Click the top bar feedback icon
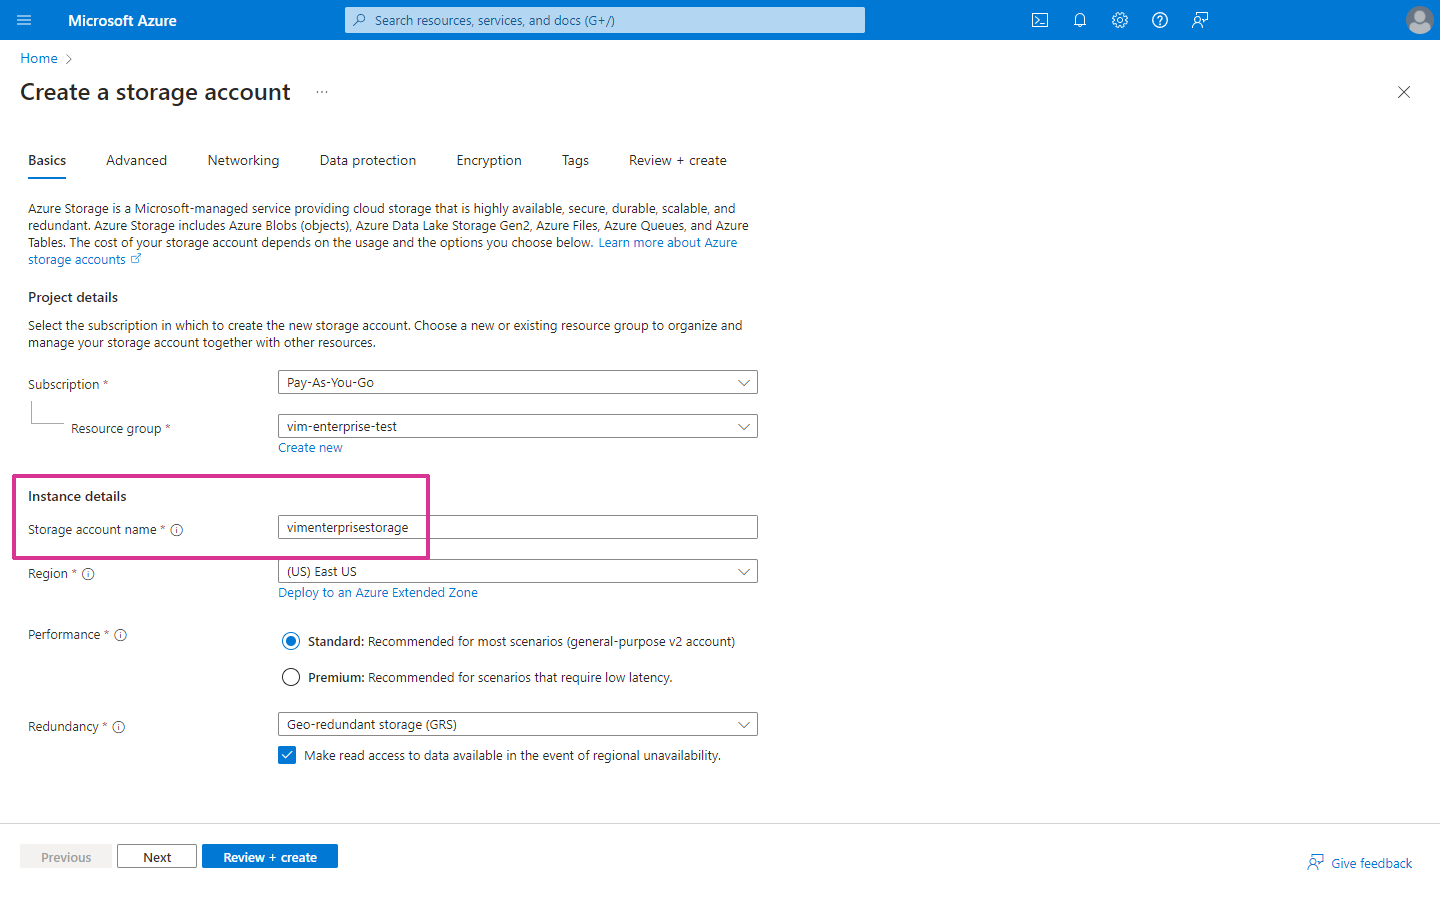 [x=1200, y=20]
